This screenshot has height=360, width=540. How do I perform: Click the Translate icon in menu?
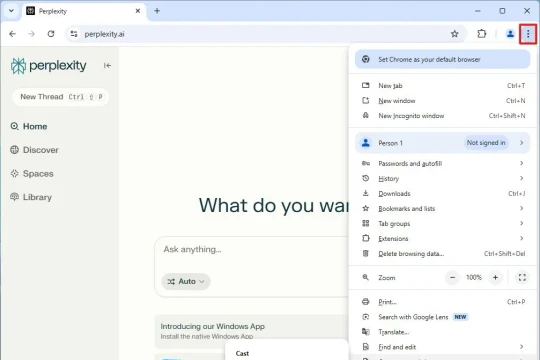click(366, 332)
